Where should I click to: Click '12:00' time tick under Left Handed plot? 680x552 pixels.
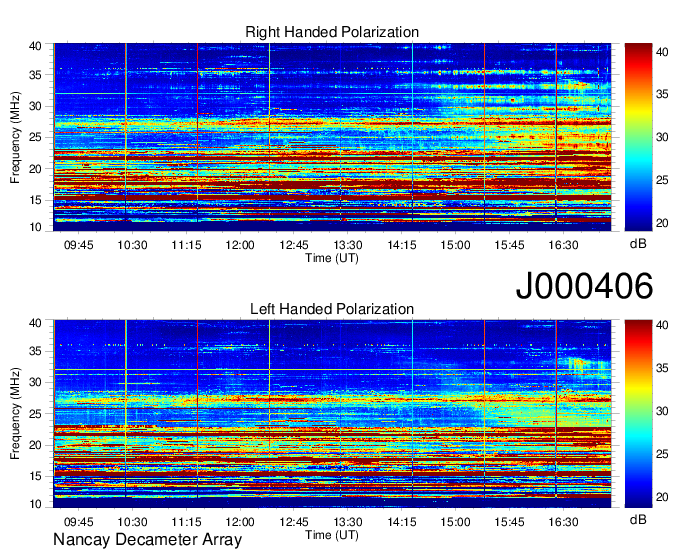pyautogui.click(x=240, y=522)
